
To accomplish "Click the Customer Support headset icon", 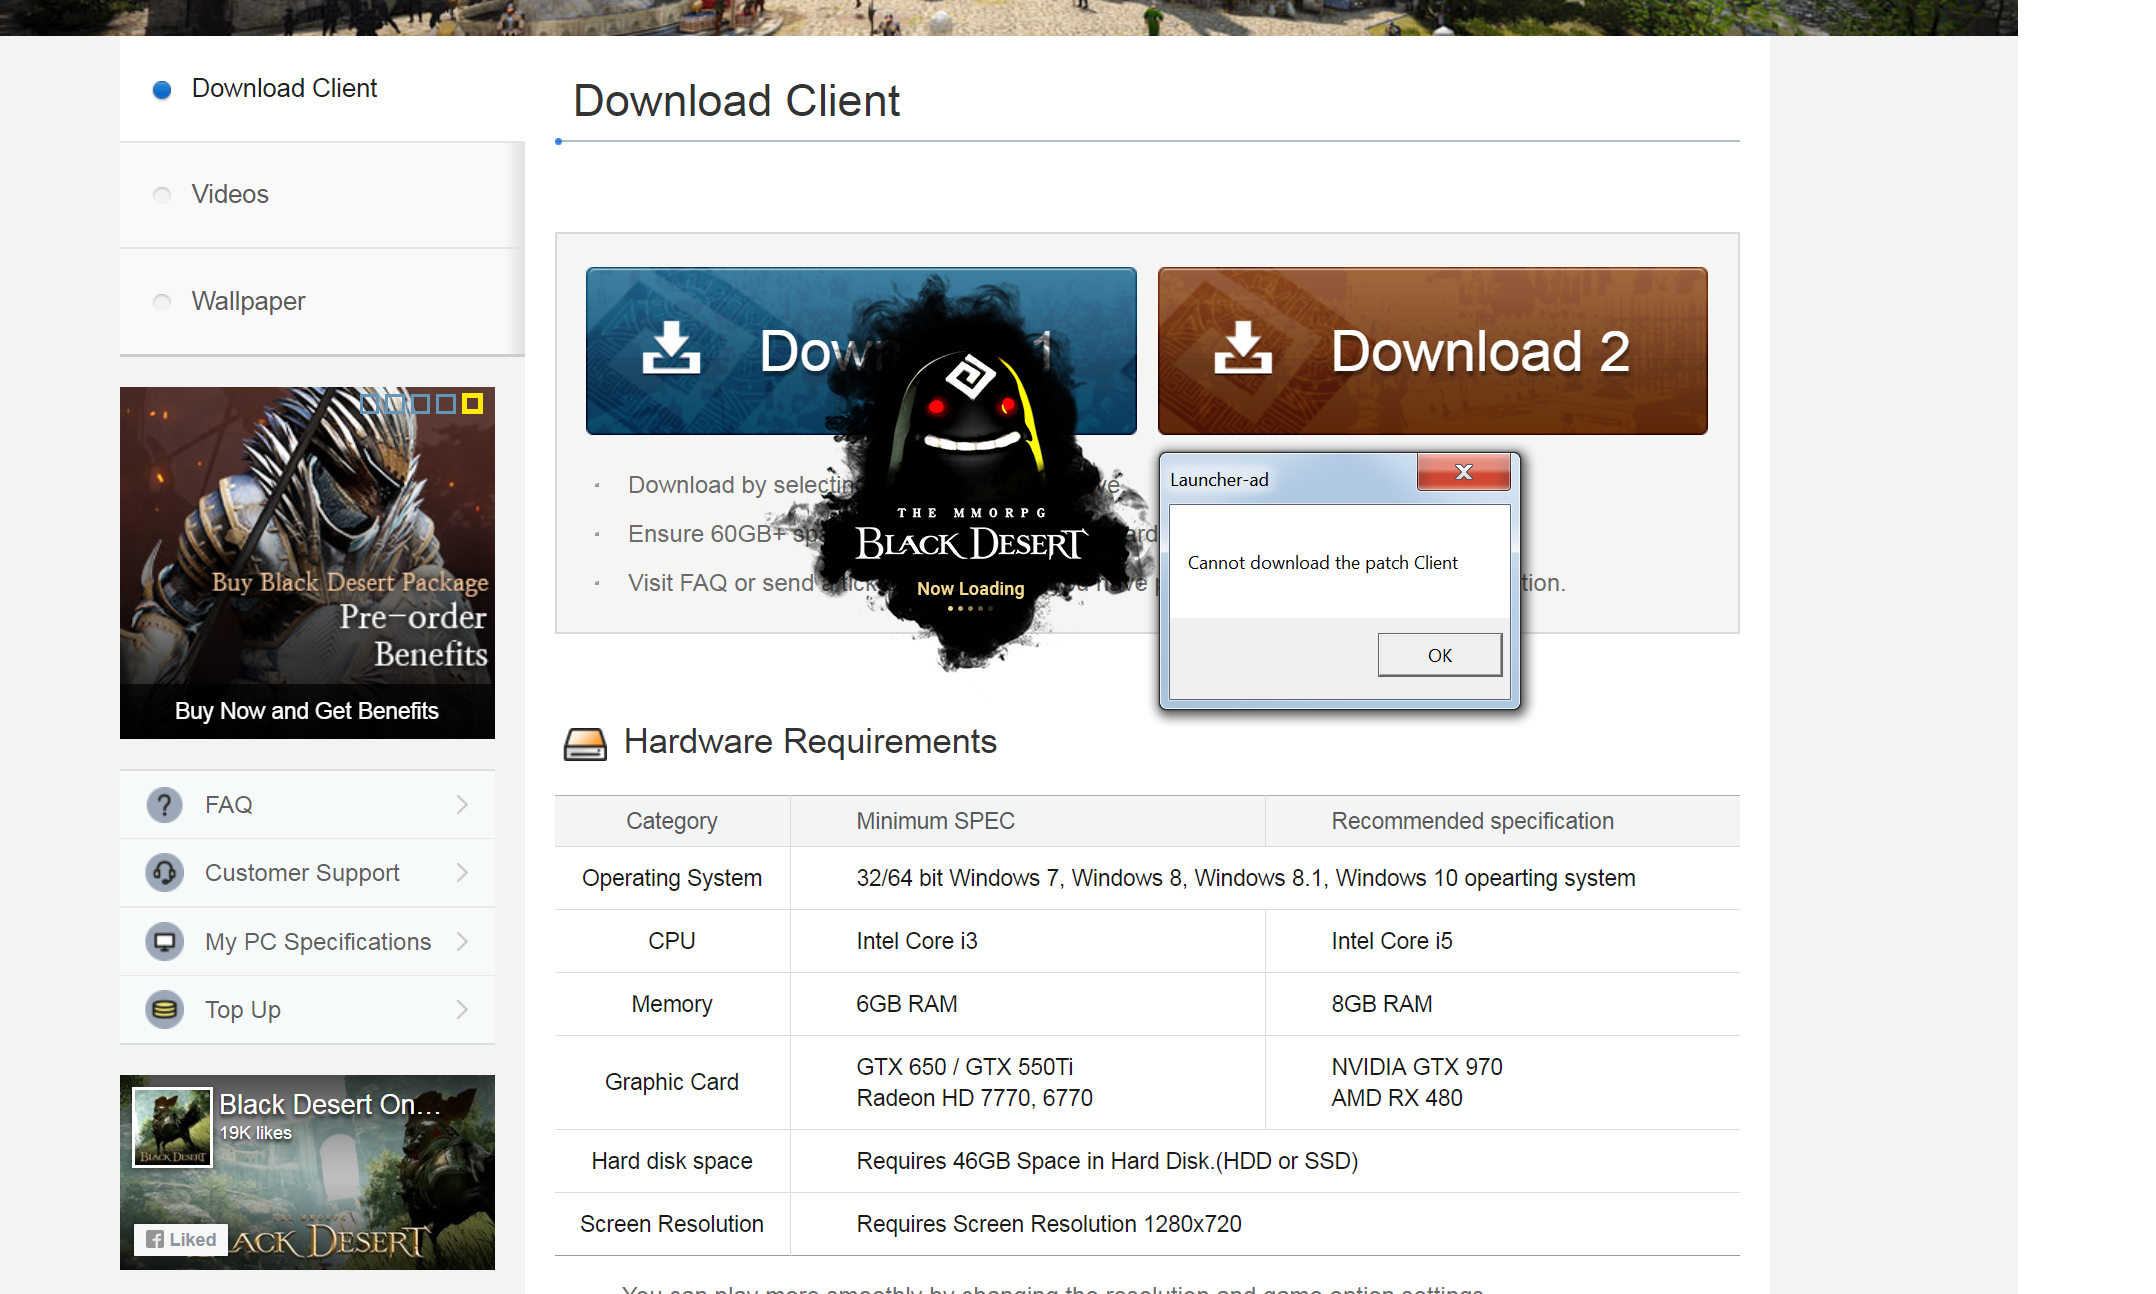I will point(164,873).
